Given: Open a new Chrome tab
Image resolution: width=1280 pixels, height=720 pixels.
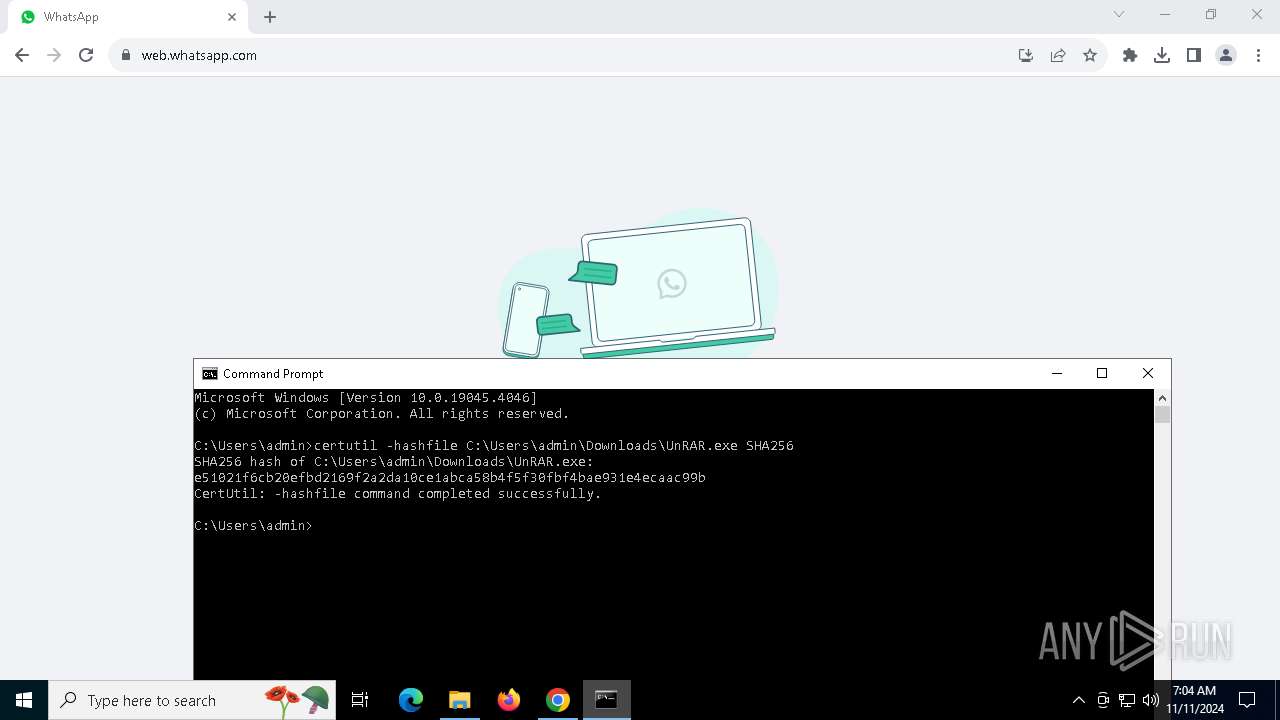Looking at the screenshot, I should [270, 17].
